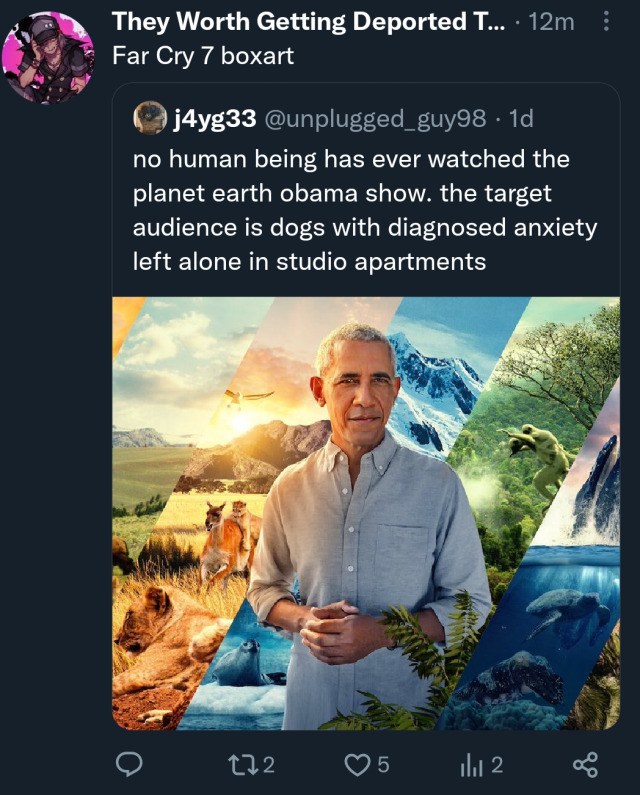The image size is (640, 795).
Task: Click the view count number beside the chart
Action: click(497, 765)
